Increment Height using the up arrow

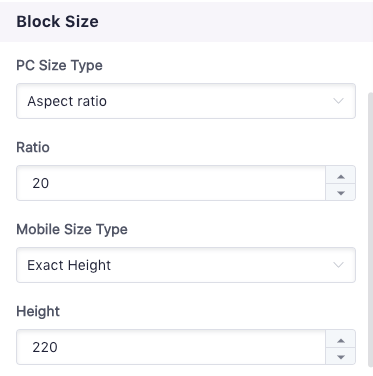coord(341,339)
